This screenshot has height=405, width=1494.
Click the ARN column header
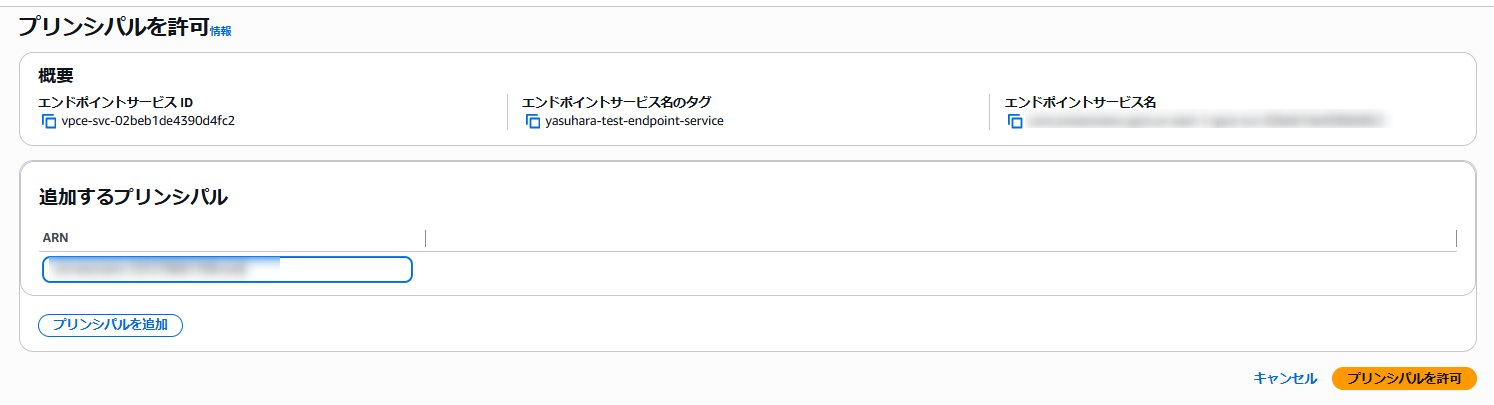coord(55,238)
